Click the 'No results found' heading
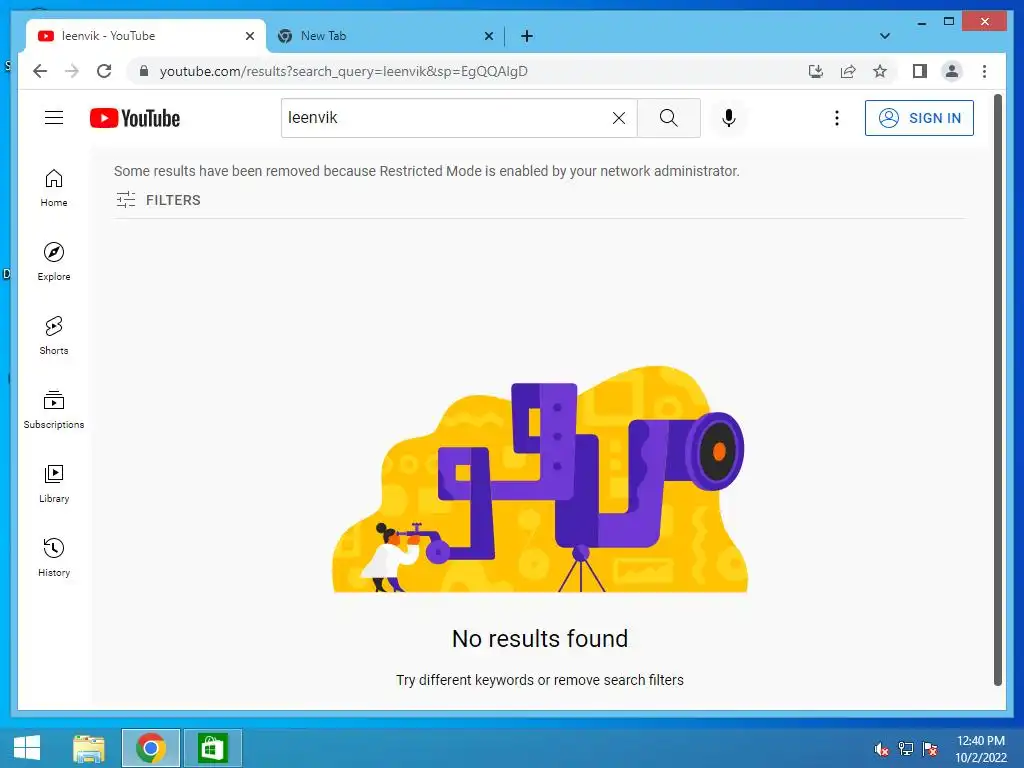This screenshot has width=1024, height=768. (539, 638)
